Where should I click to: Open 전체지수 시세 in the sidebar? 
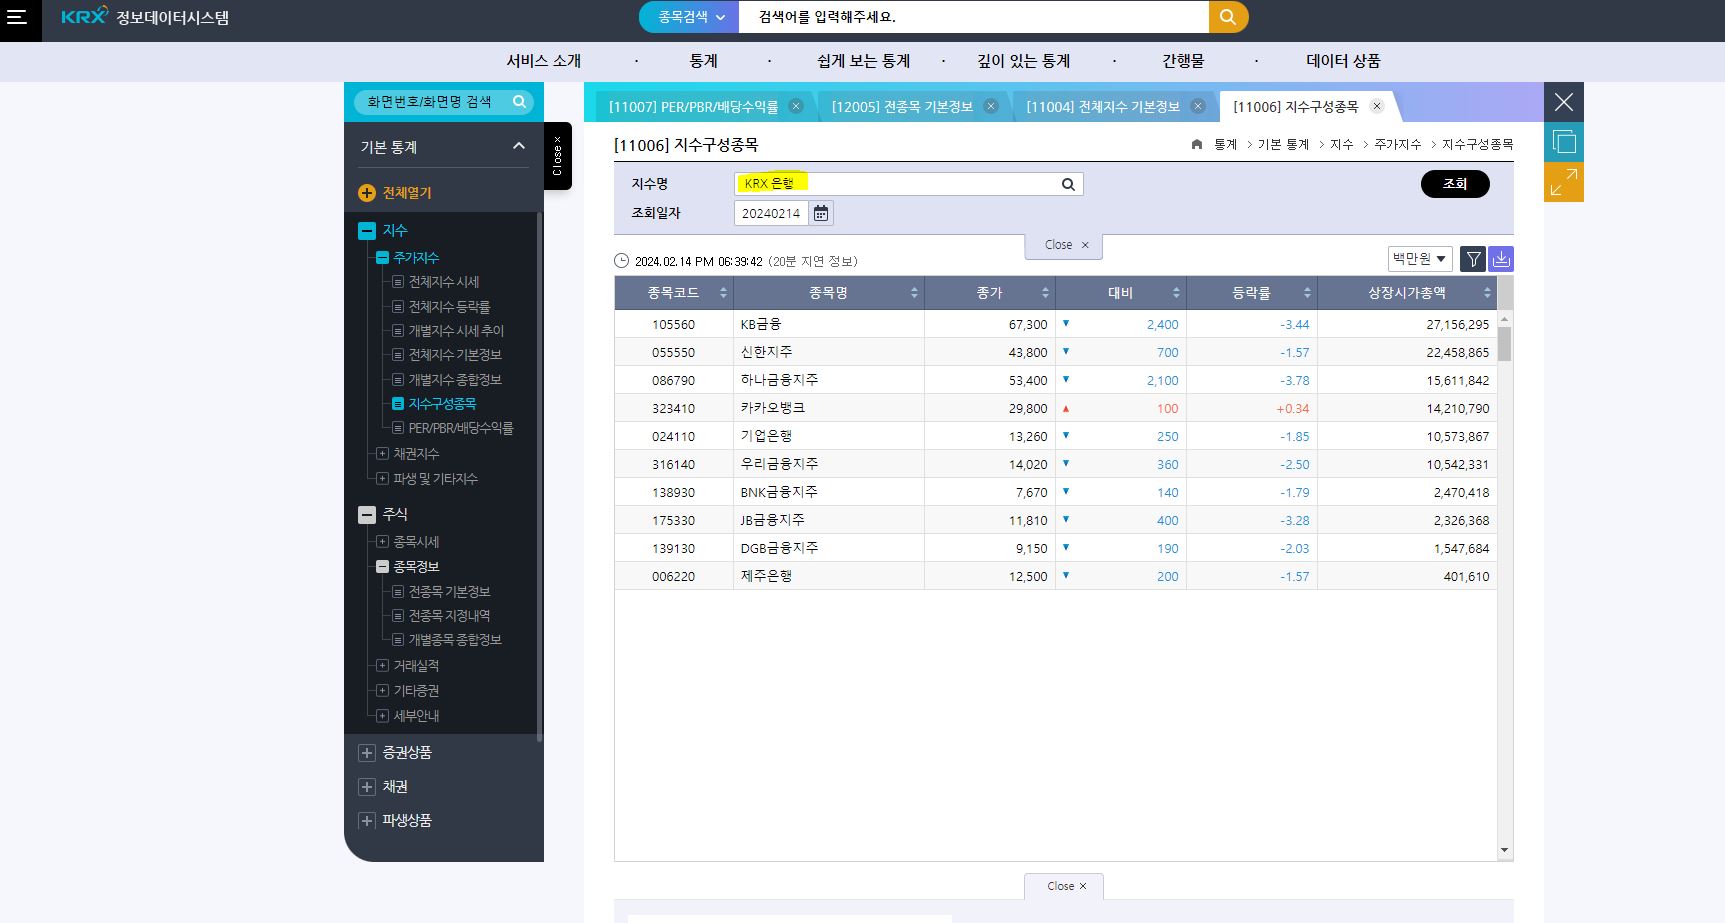tap(443, 282)
